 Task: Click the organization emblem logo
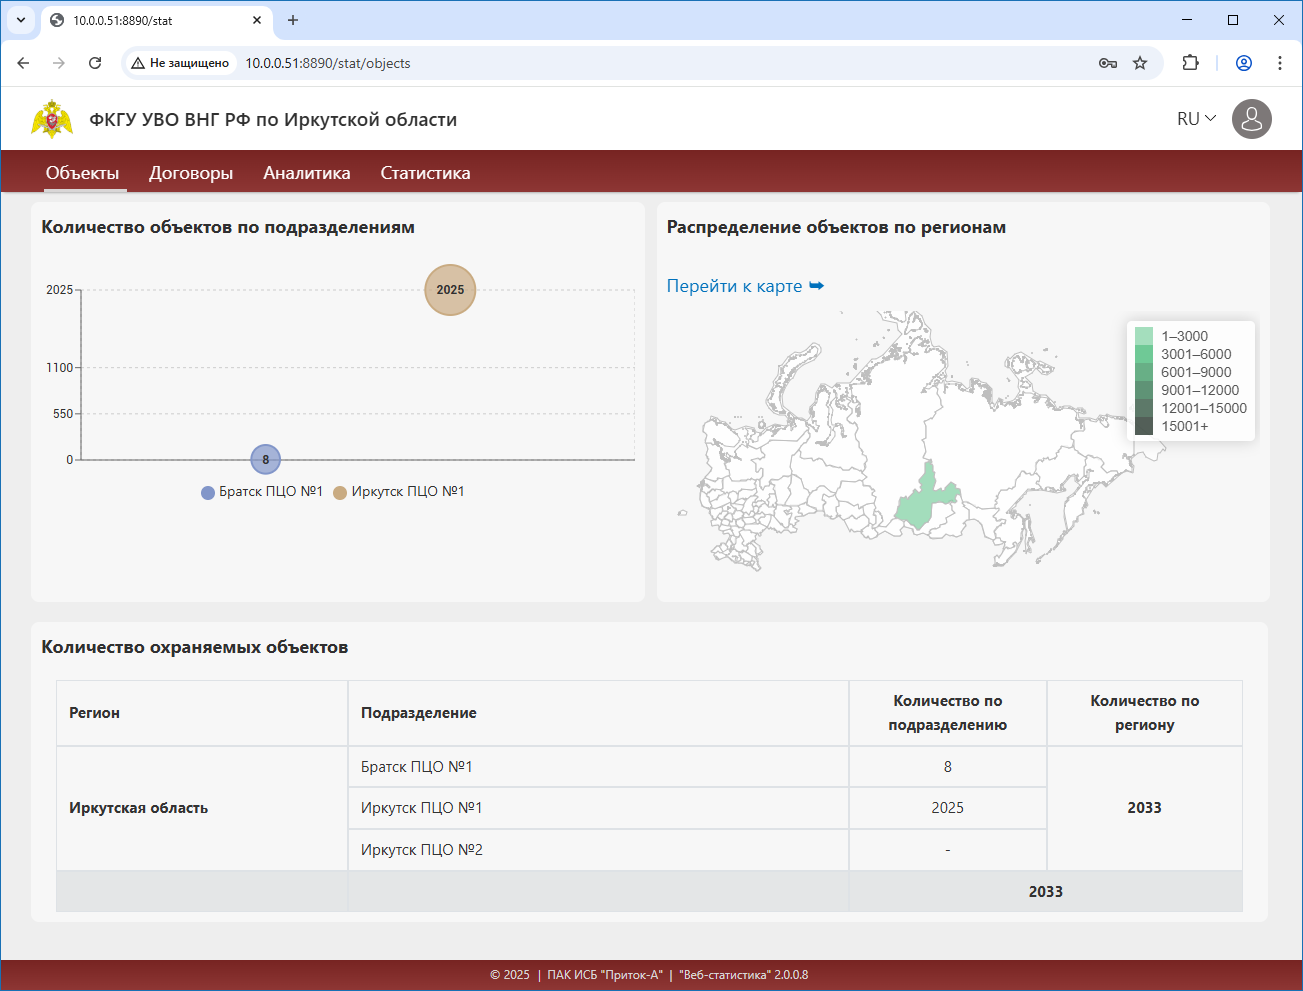52,119
